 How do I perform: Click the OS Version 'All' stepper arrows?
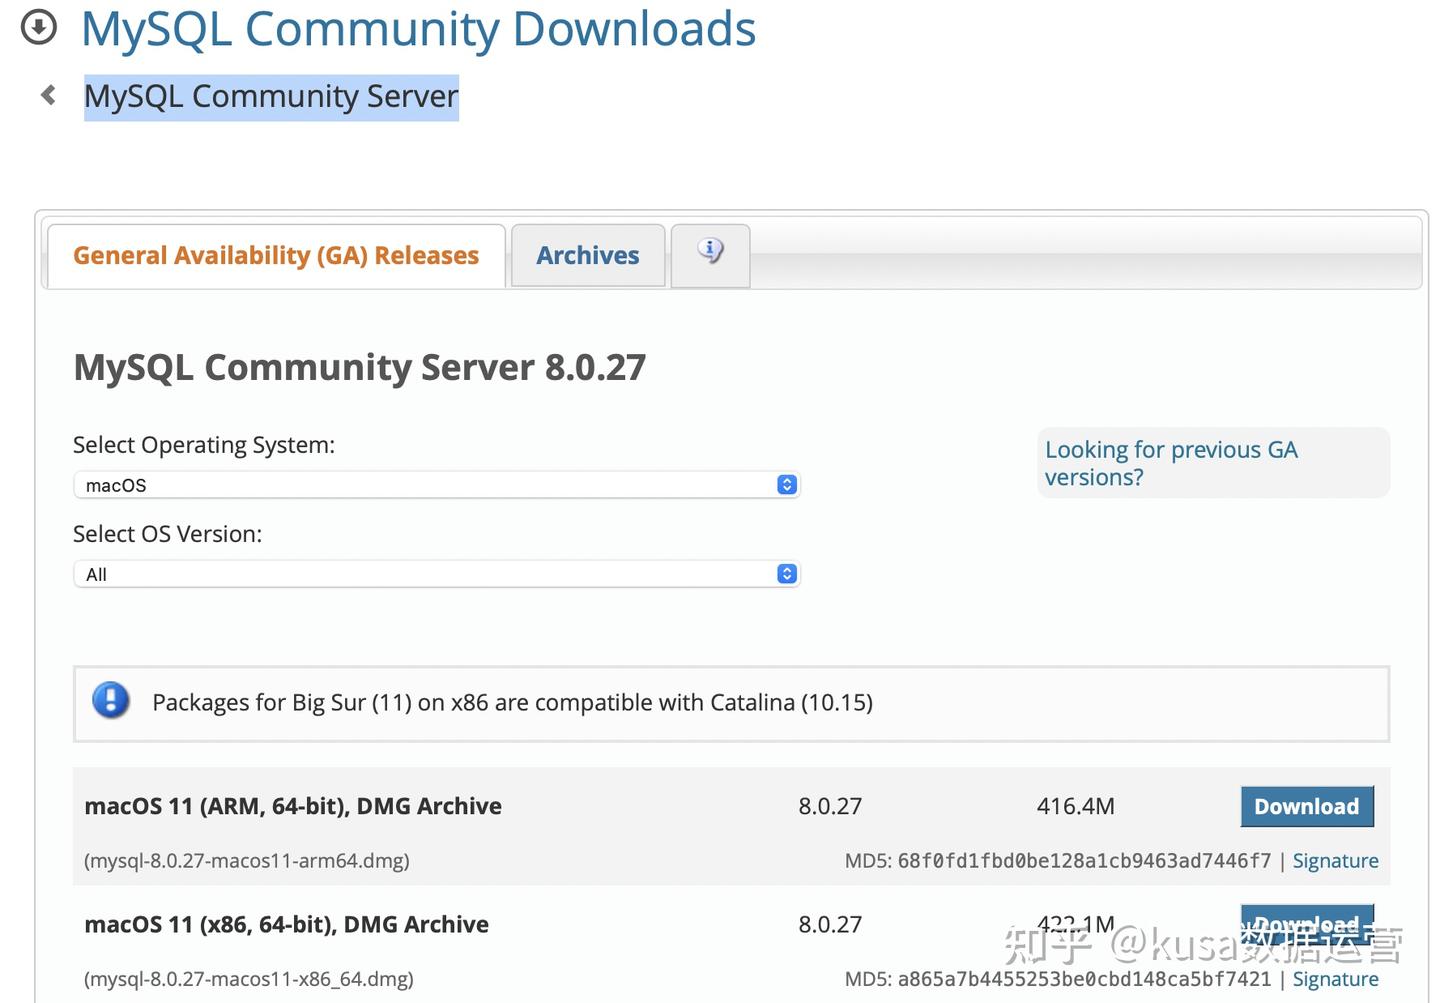[787, 574]
